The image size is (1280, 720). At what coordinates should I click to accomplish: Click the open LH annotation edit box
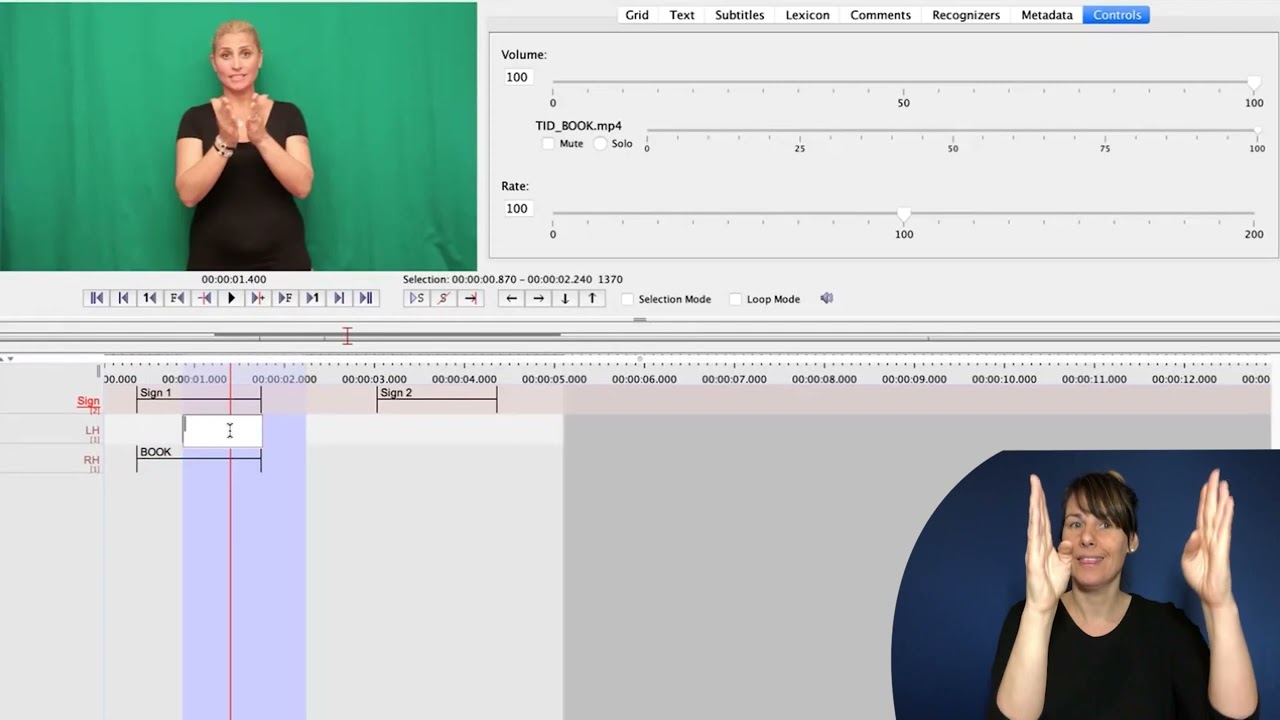pyautogui.click(x=222, y=431)
